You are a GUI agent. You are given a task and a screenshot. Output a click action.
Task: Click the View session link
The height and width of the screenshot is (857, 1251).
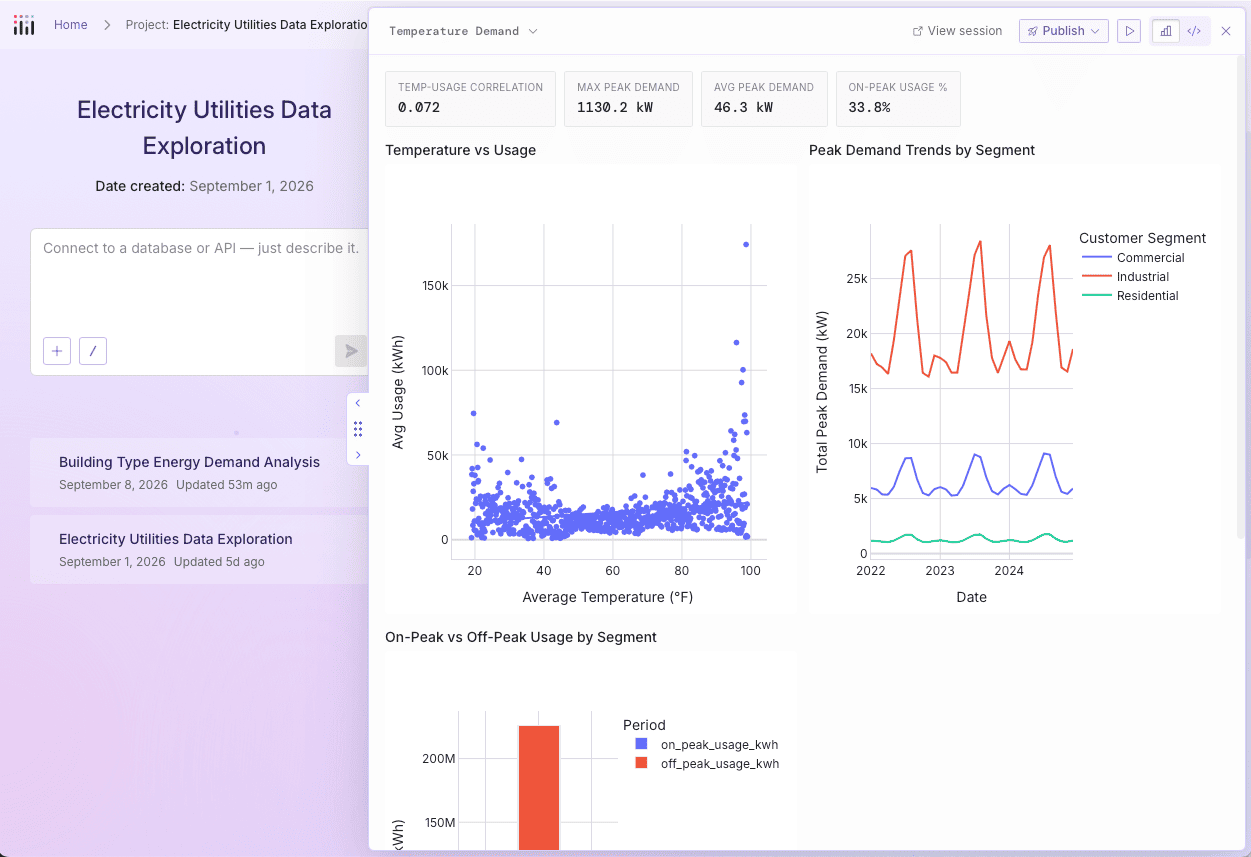pos(957,31)
